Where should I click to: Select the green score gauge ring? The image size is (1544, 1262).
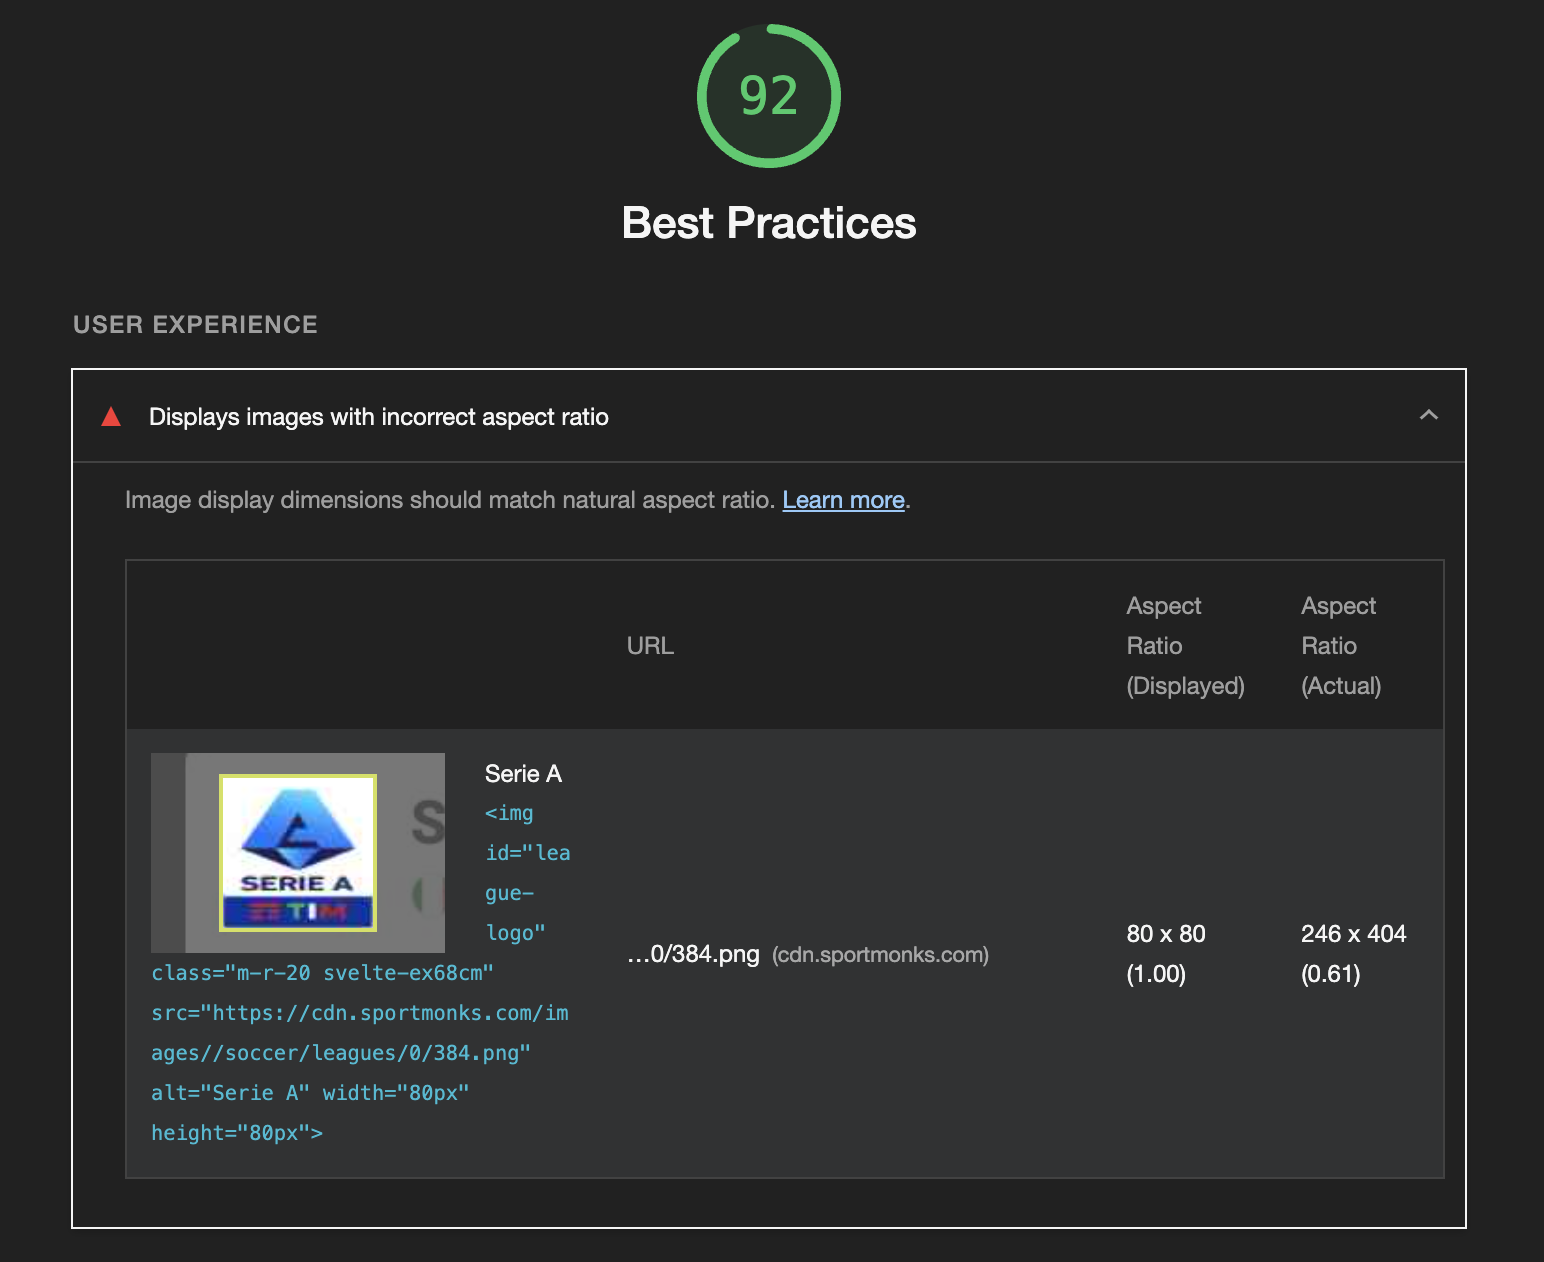point(769,95)
